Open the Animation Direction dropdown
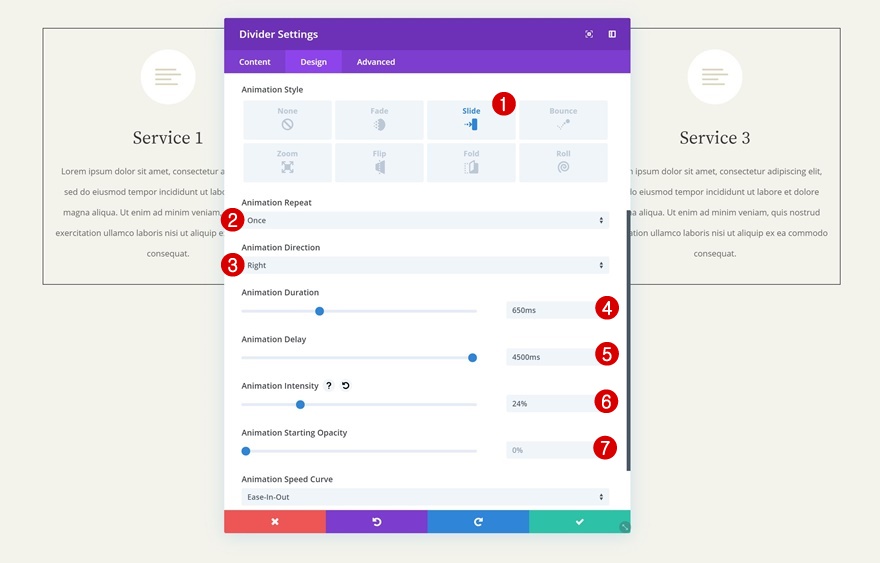 (x=425, y=266)
